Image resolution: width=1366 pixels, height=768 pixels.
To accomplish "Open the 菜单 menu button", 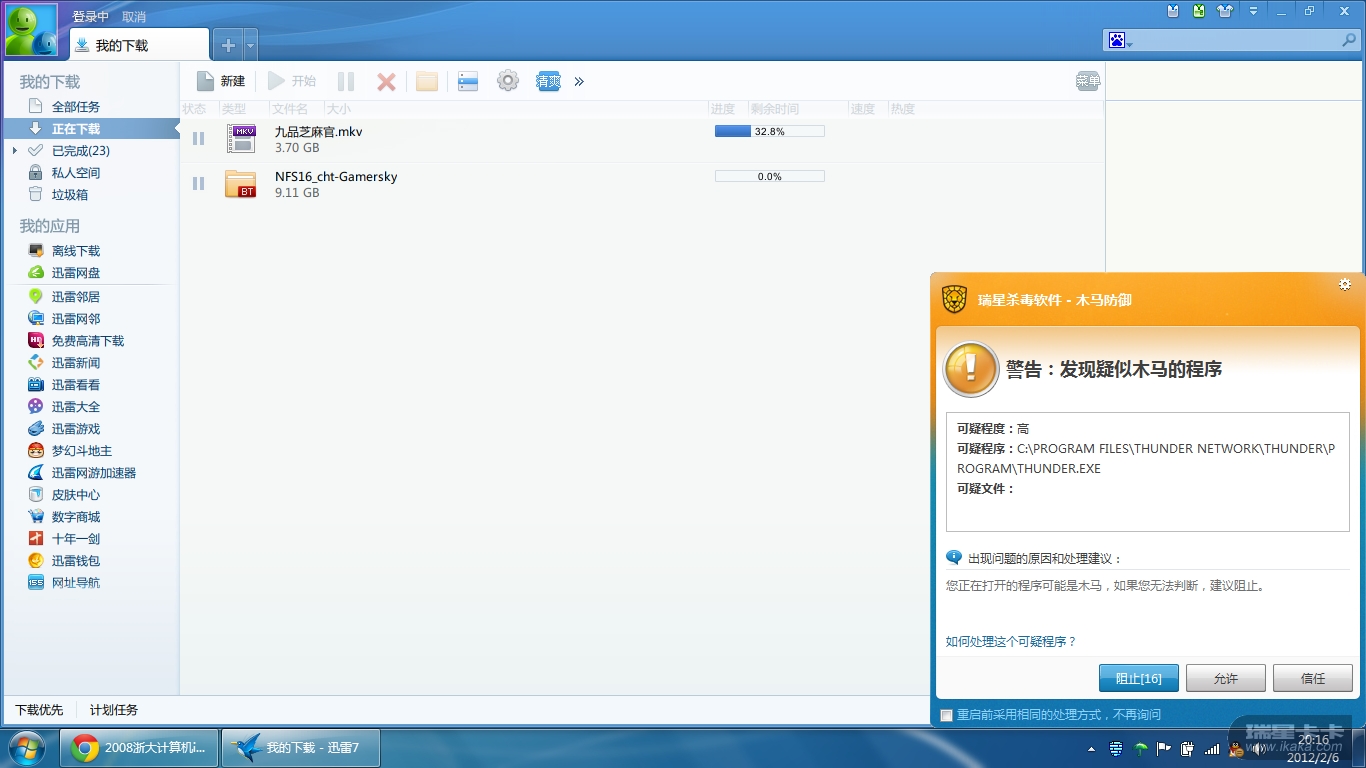I will [1088, 81].
